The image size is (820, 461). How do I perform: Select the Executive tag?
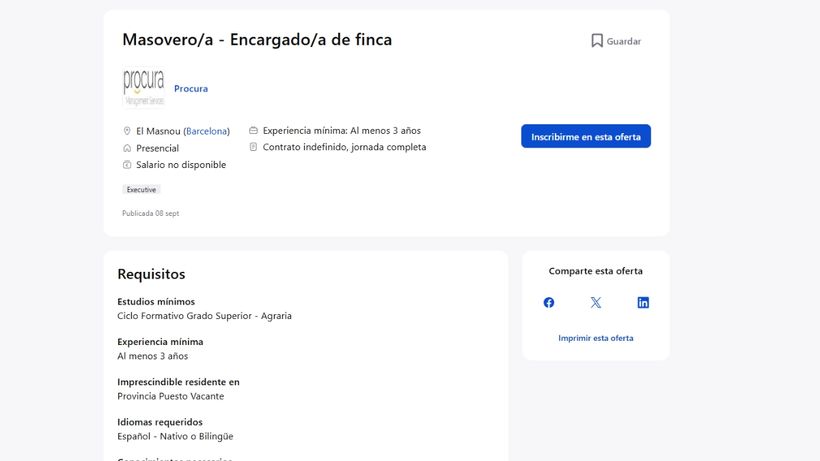141,190
